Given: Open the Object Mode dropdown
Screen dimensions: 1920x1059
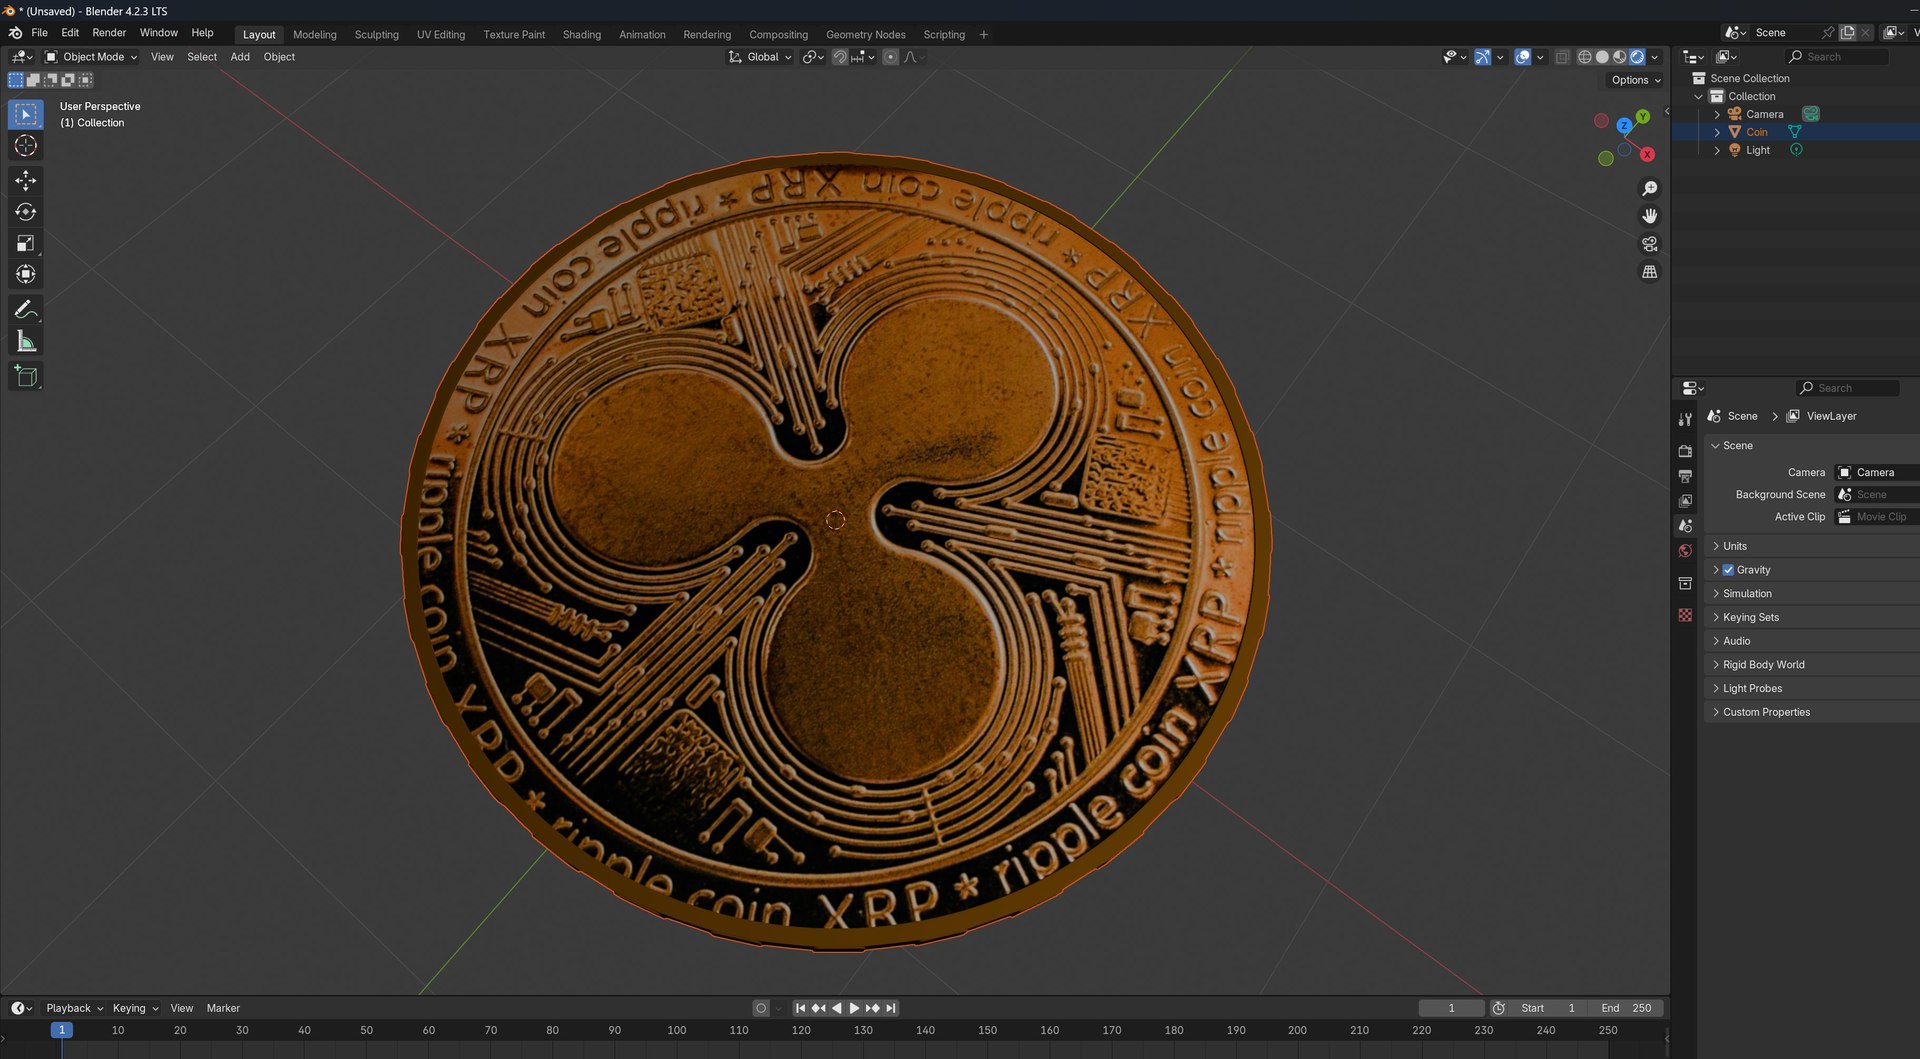Looking at the screenshot, I should [x=92, y=57].
